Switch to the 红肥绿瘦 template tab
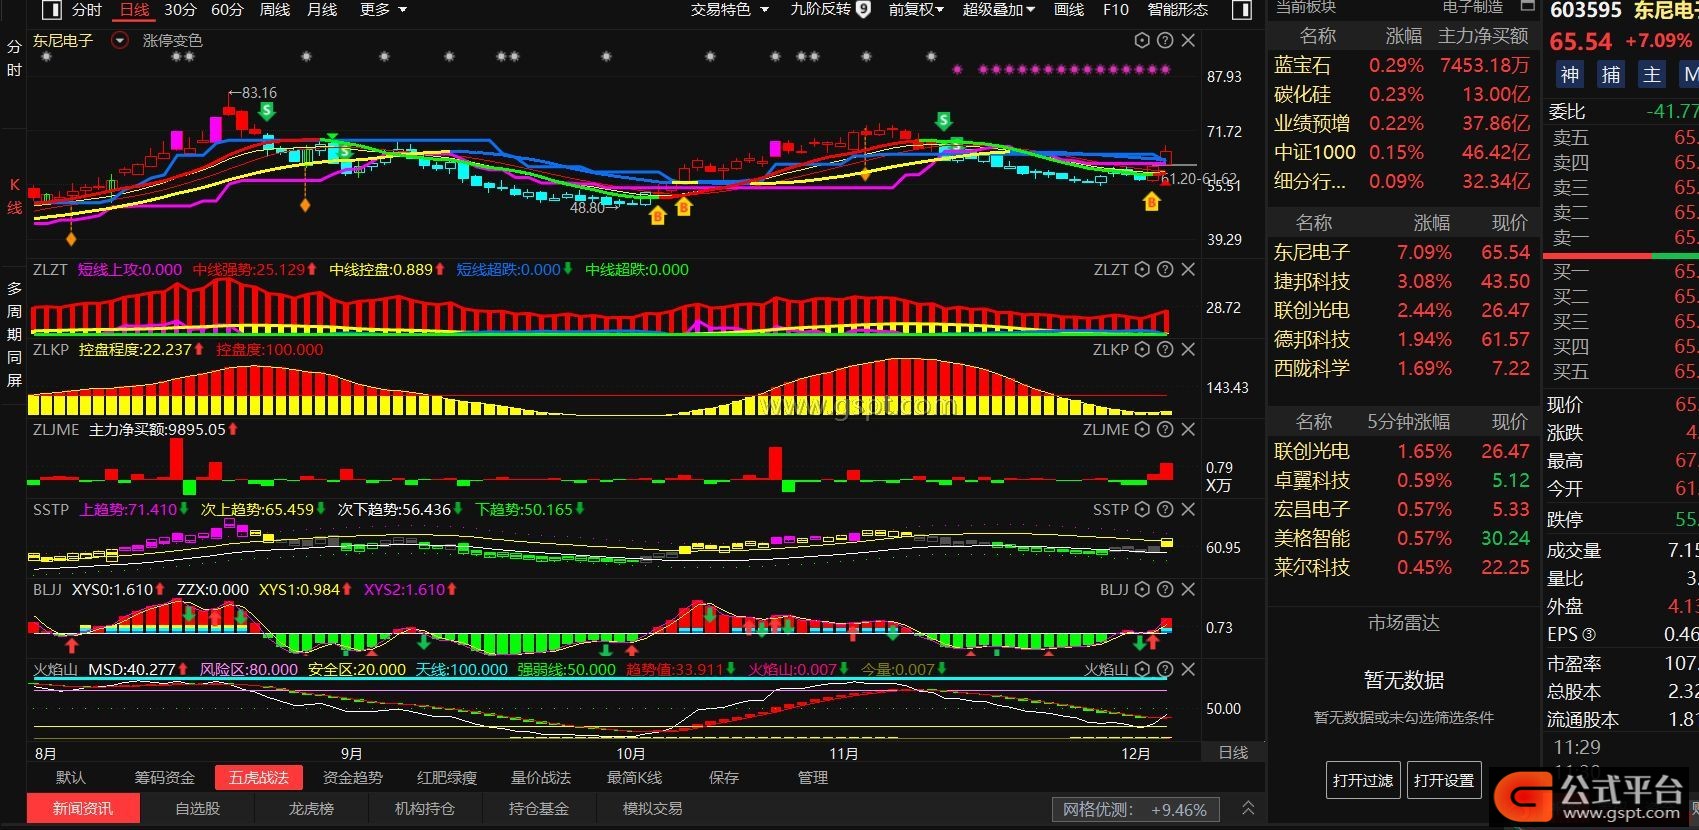Viewport: 1699px width, 830px height. pyautogui.click(x=447, y=777)
